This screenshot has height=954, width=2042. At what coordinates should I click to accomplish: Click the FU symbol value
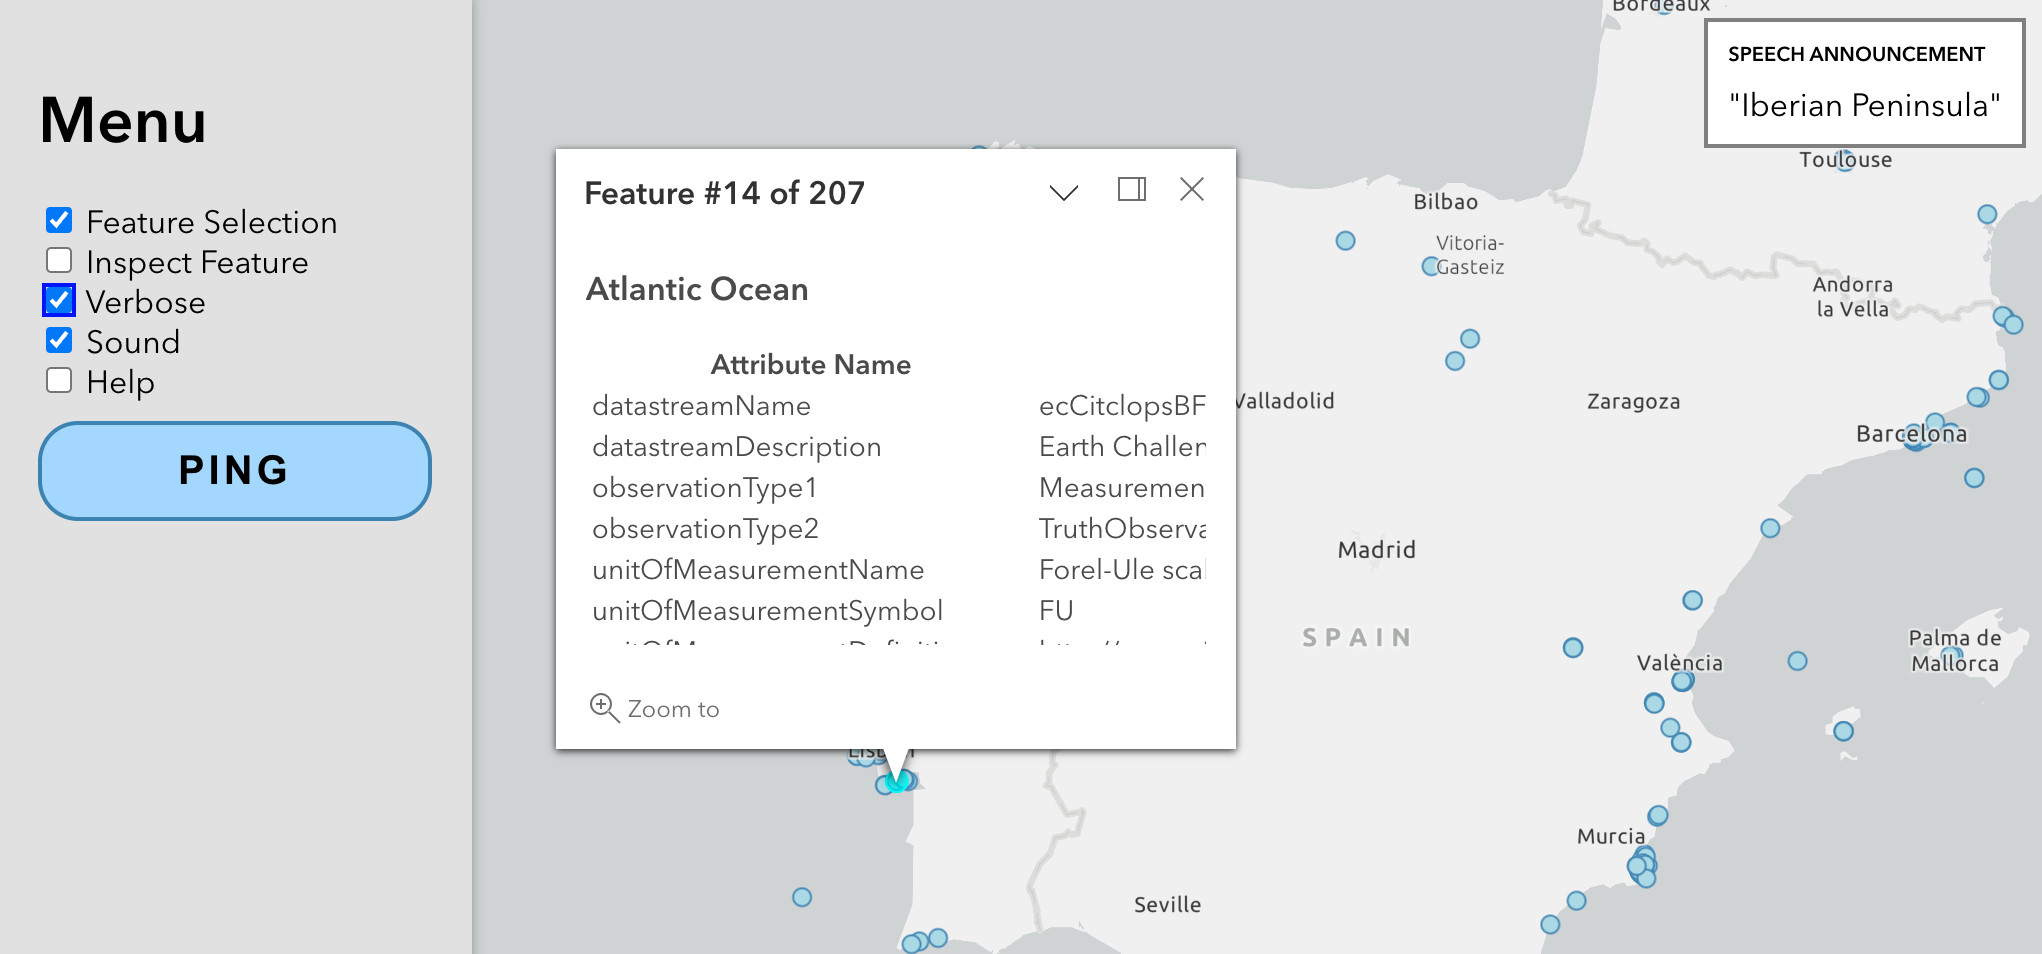click(1056, 611)
